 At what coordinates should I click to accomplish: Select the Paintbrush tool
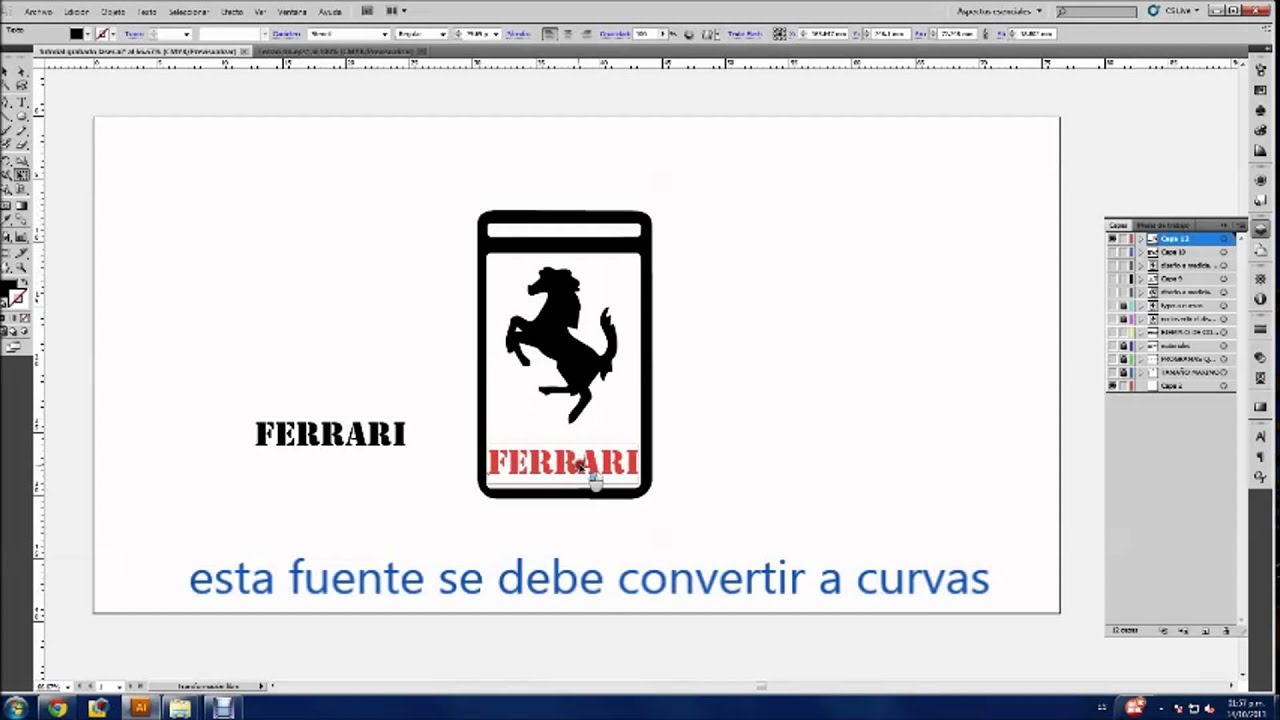(x=7, y=129)
